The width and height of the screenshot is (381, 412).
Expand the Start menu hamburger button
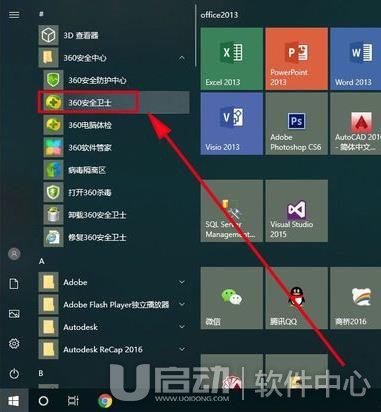click(x=14, y=15)
